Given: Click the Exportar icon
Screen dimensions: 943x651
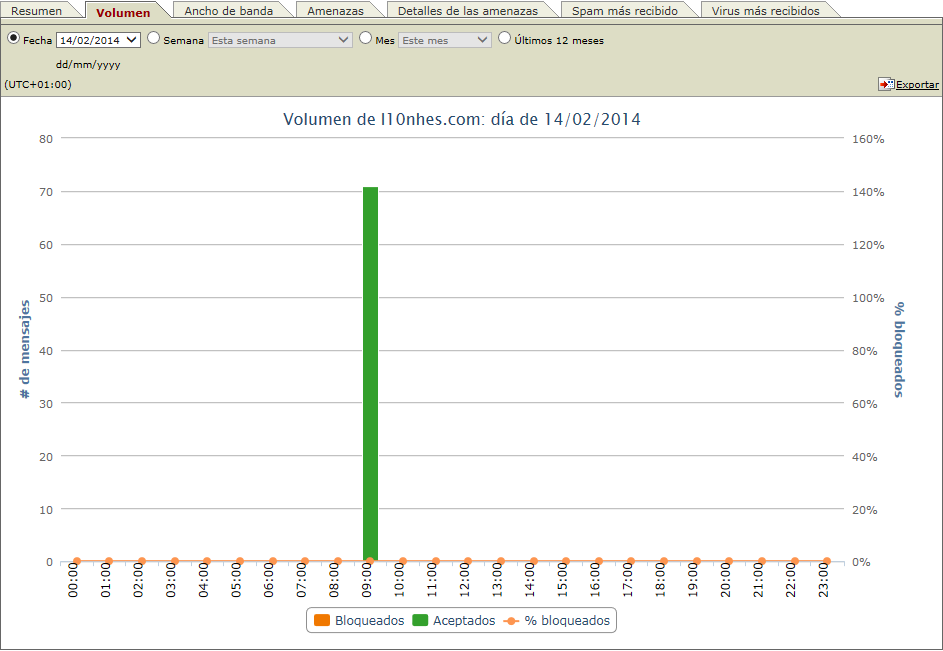Looking at the screenshot, I should pyautogui.click(x=886, y=84).
